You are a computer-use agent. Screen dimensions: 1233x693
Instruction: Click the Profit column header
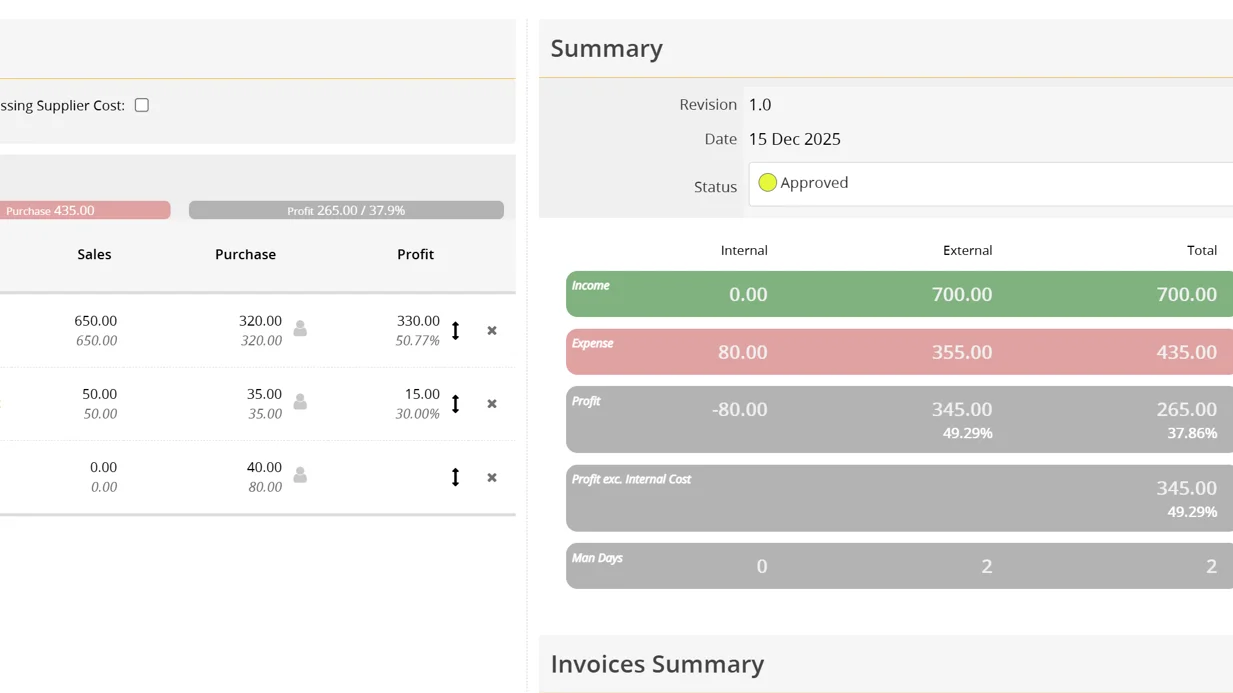coord(415,254)
